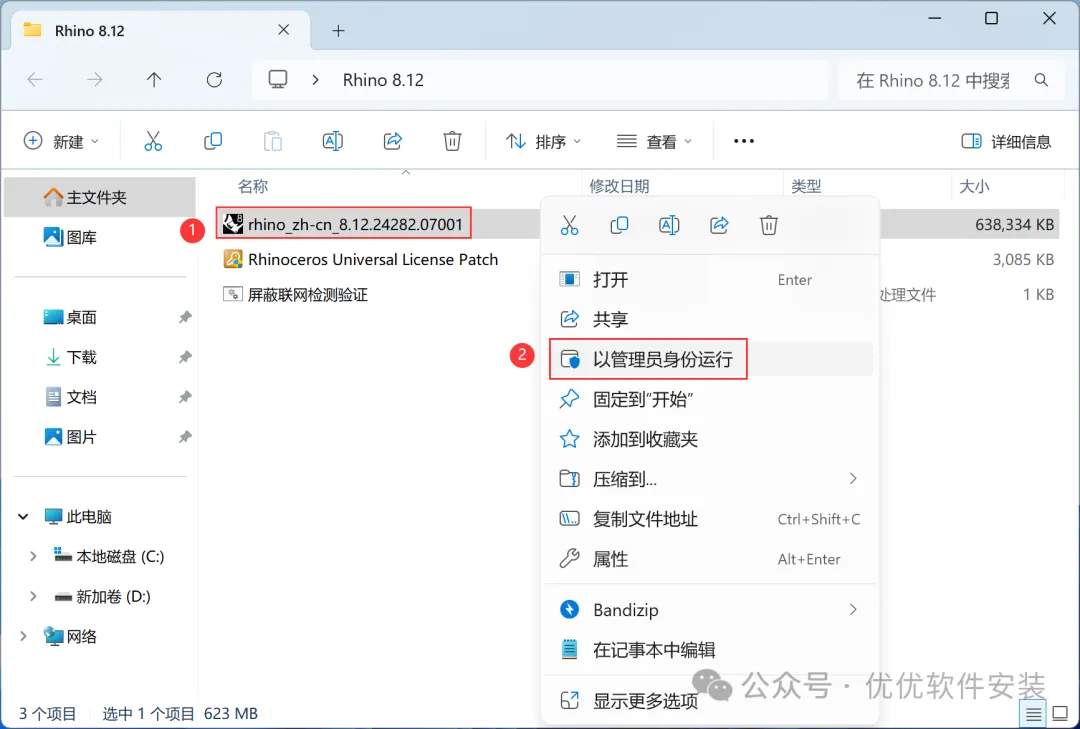Switch to the details list view icon
This screenshot has width=1080, height=729.
coord(1033,714)
